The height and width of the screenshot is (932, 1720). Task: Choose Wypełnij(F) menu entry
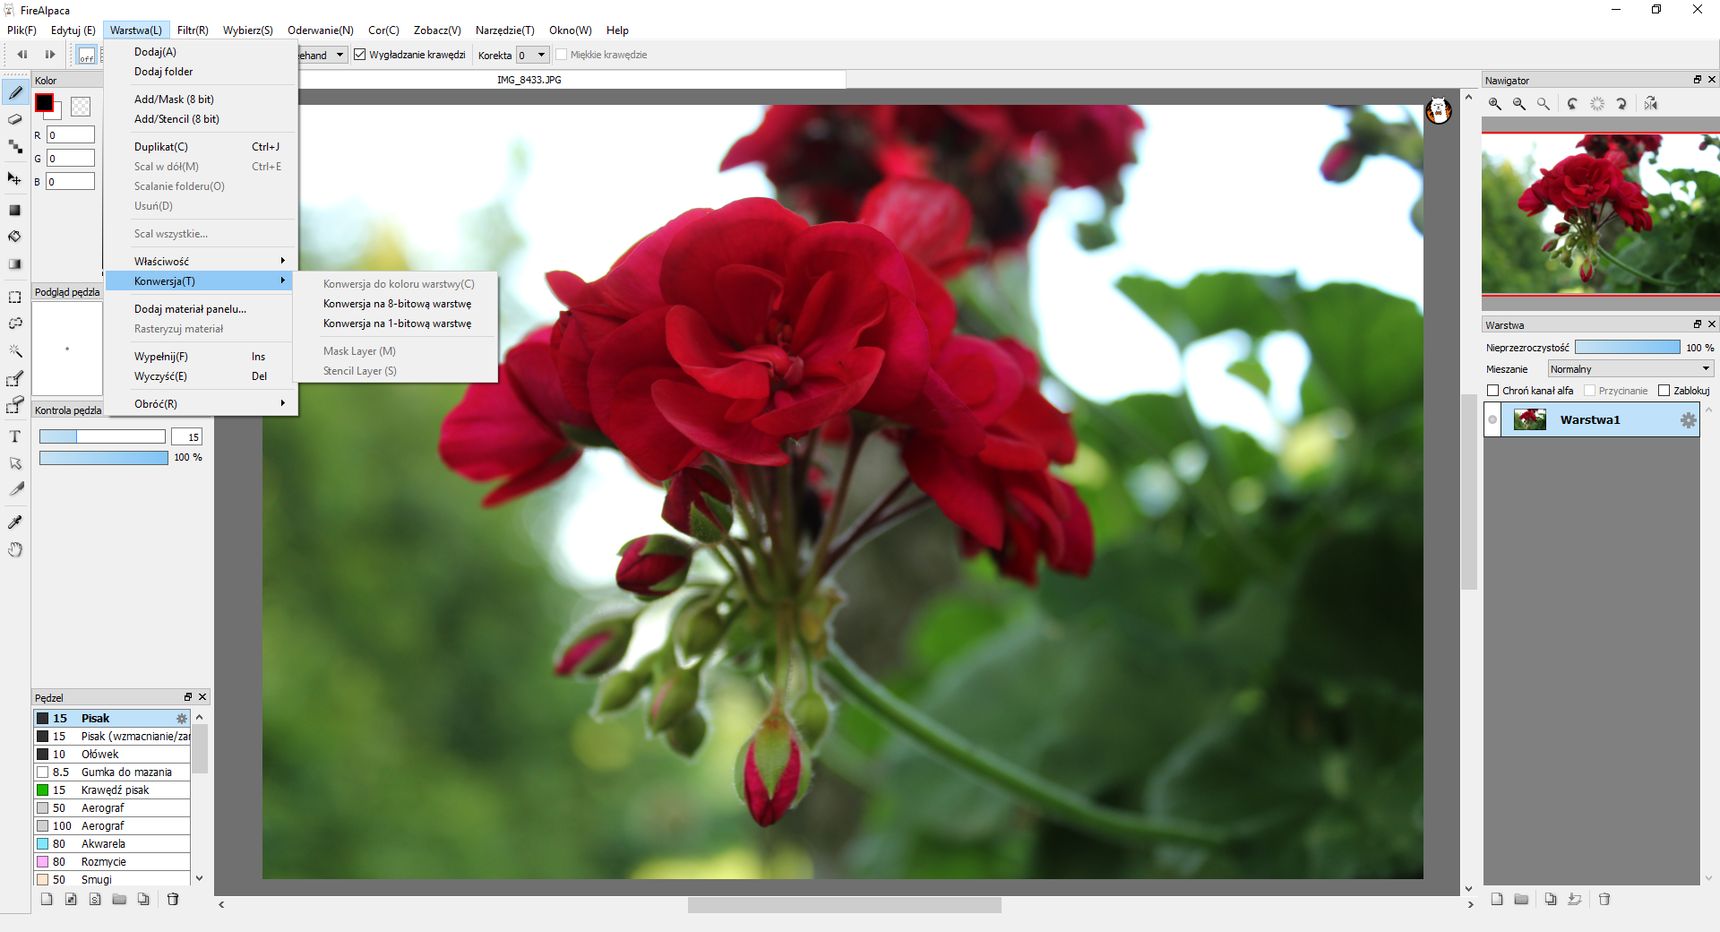click(201, 357)
